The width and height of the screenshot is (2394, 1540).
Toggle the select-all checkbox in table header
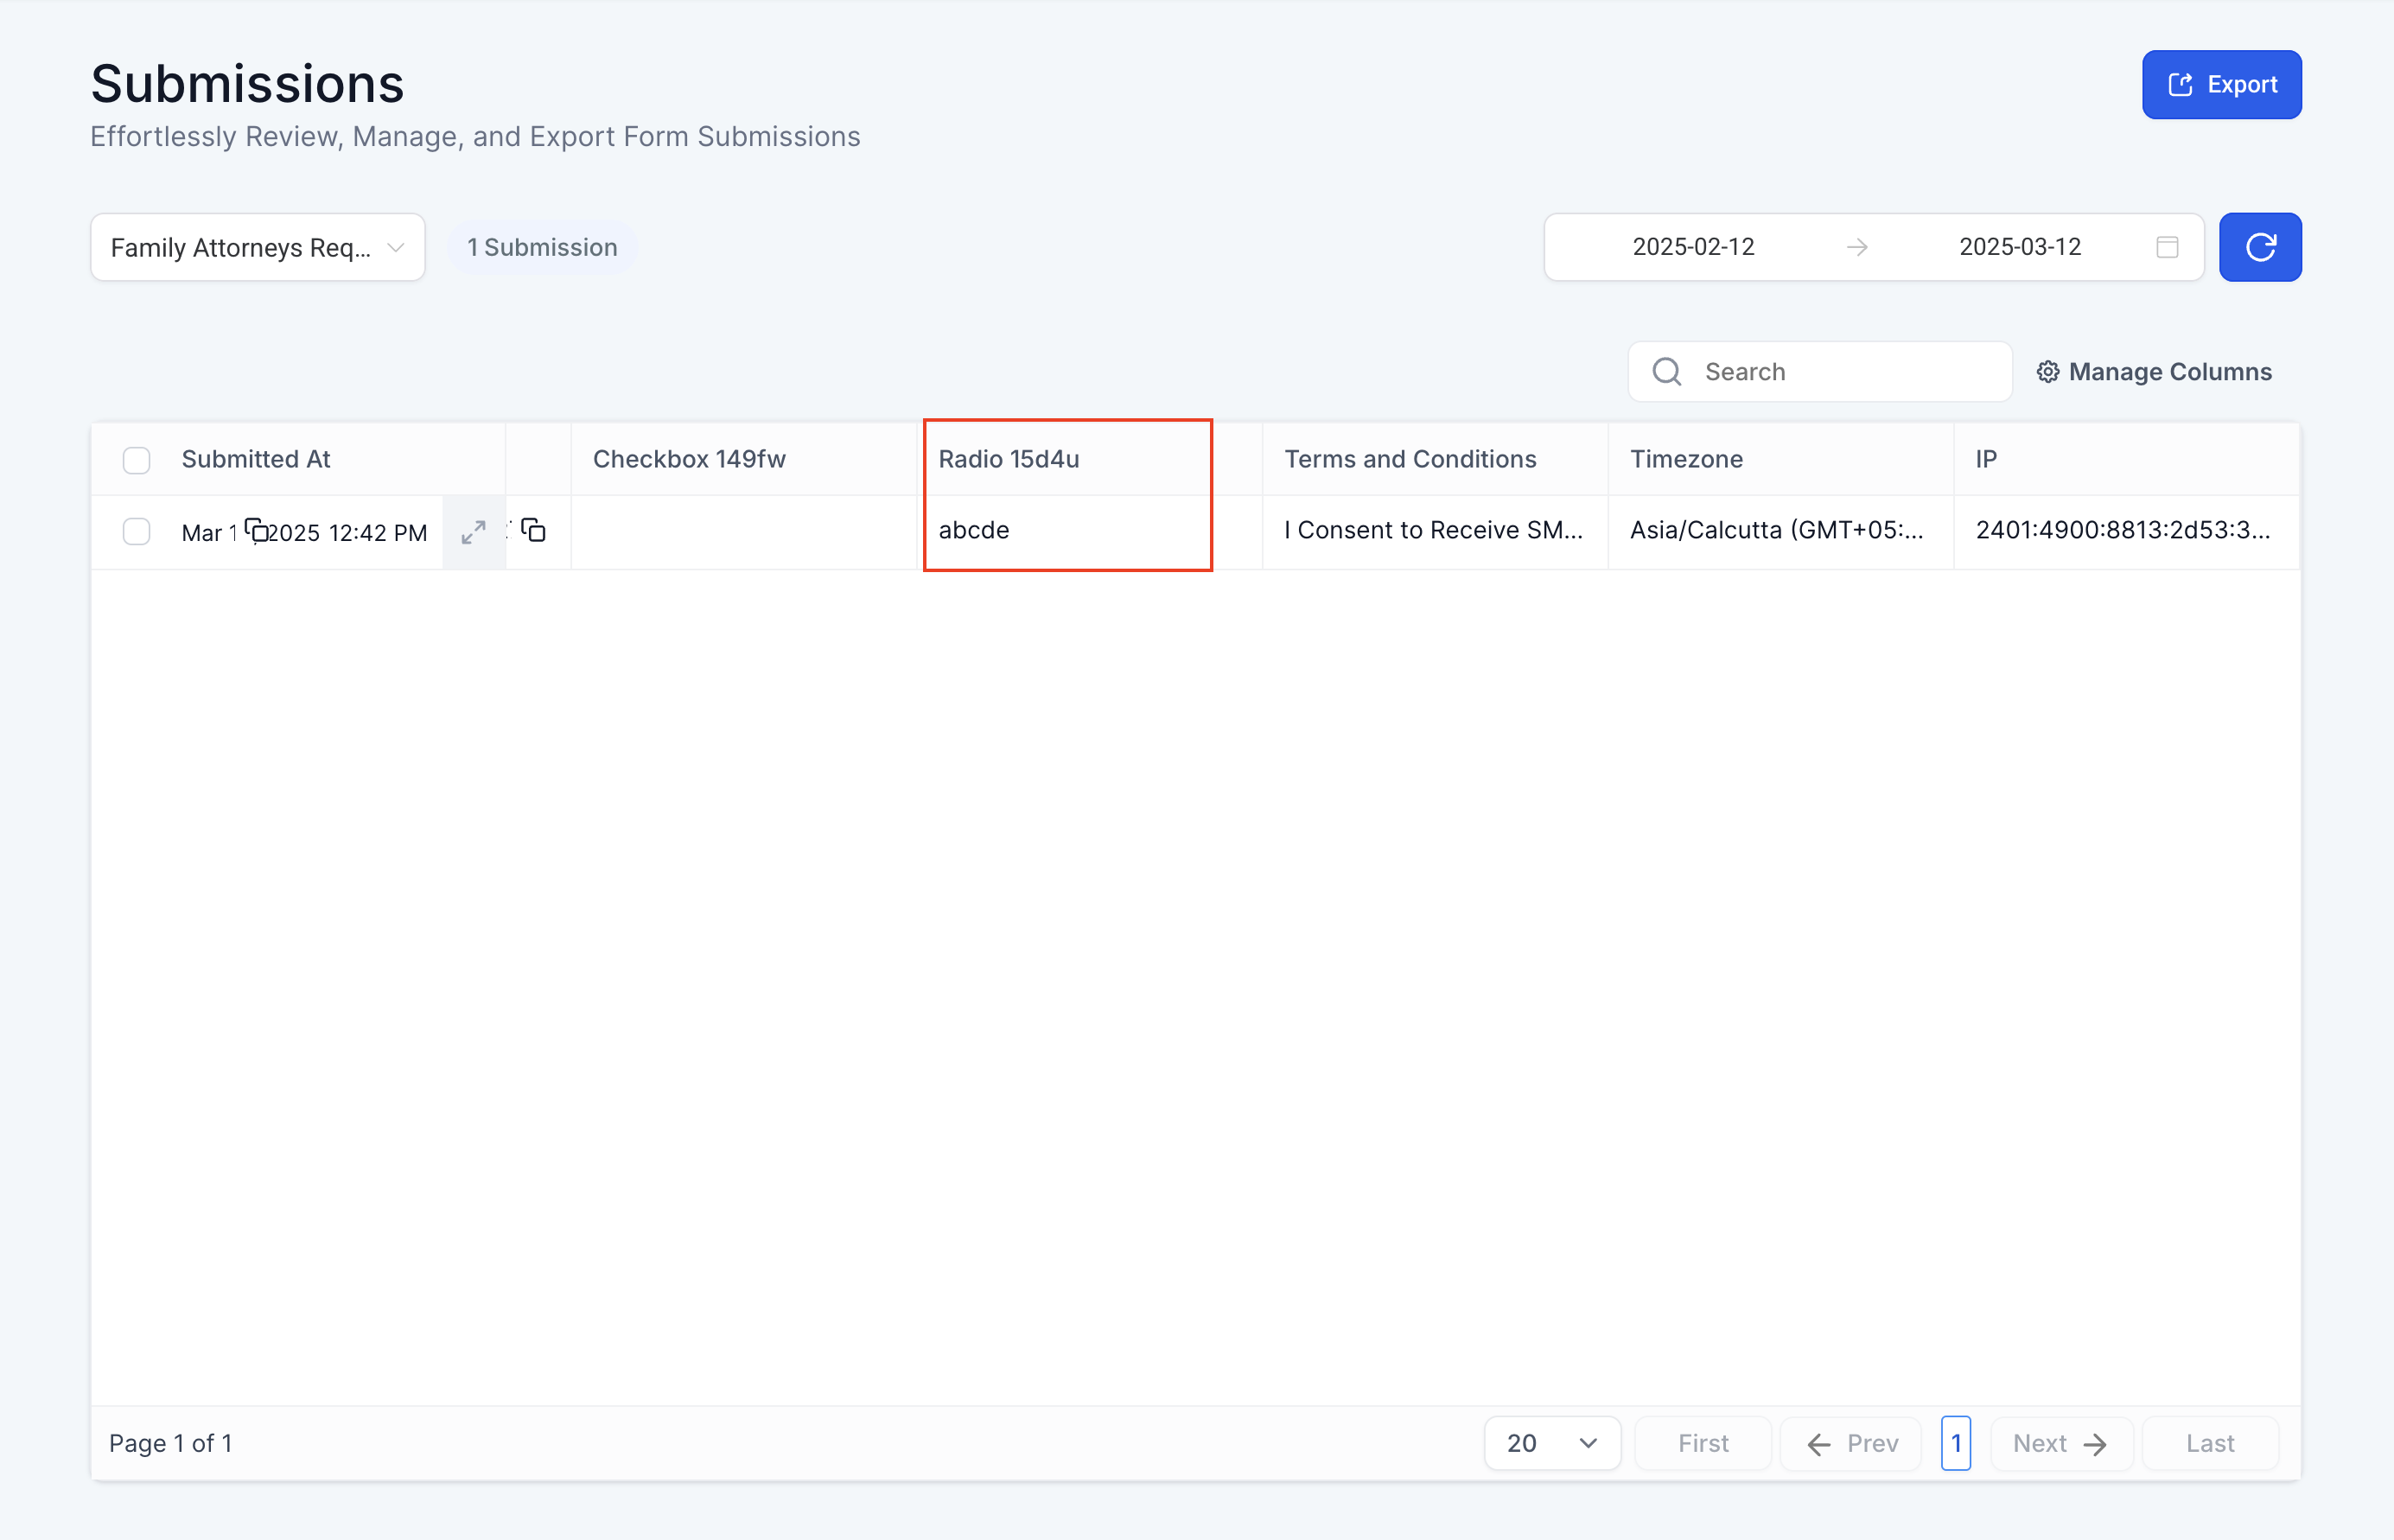pyautogui.click(x=137, y=460)
